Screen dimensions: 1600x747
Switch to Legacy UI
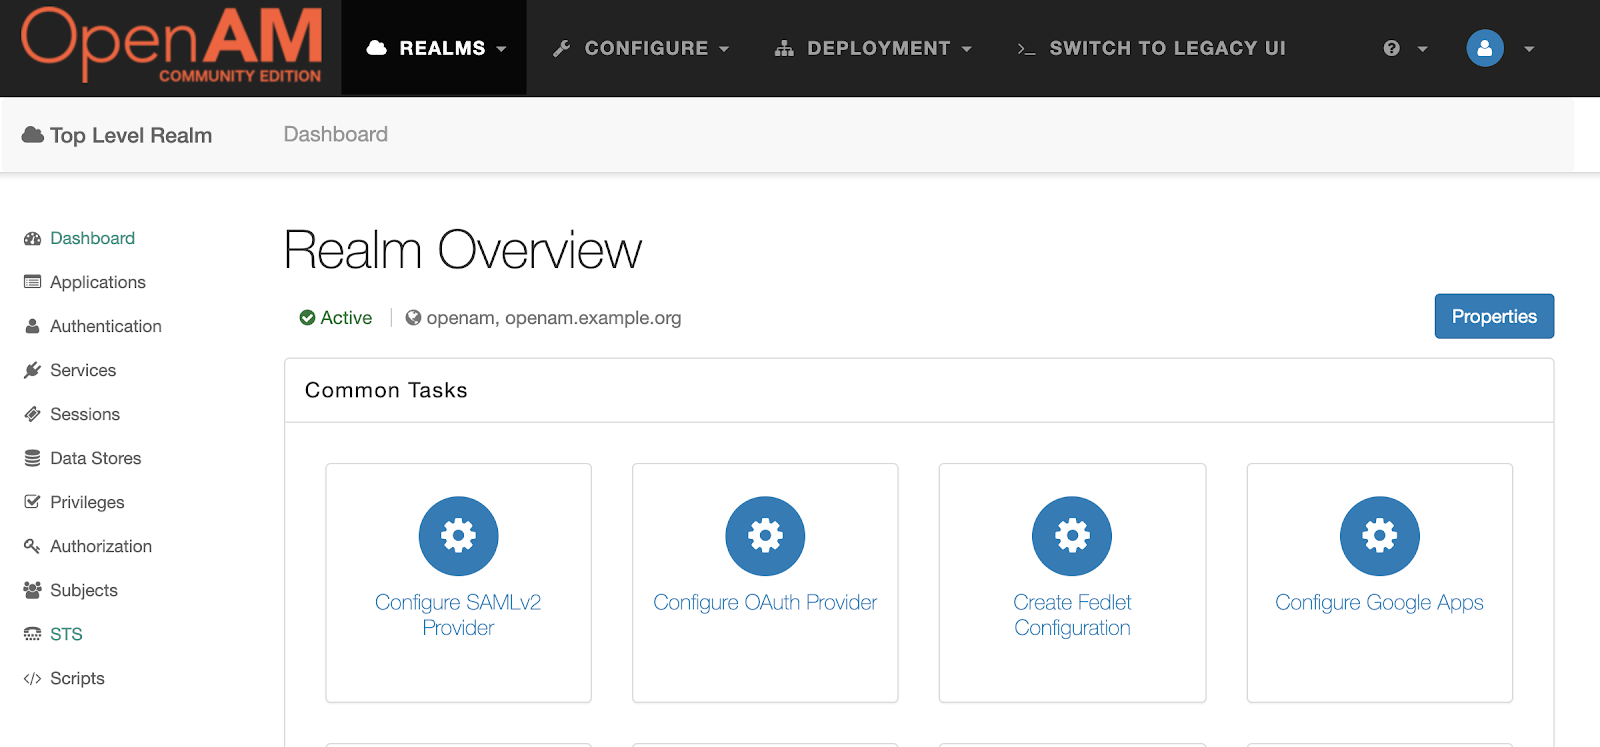pyautogui.click(x=1151, y=48)
